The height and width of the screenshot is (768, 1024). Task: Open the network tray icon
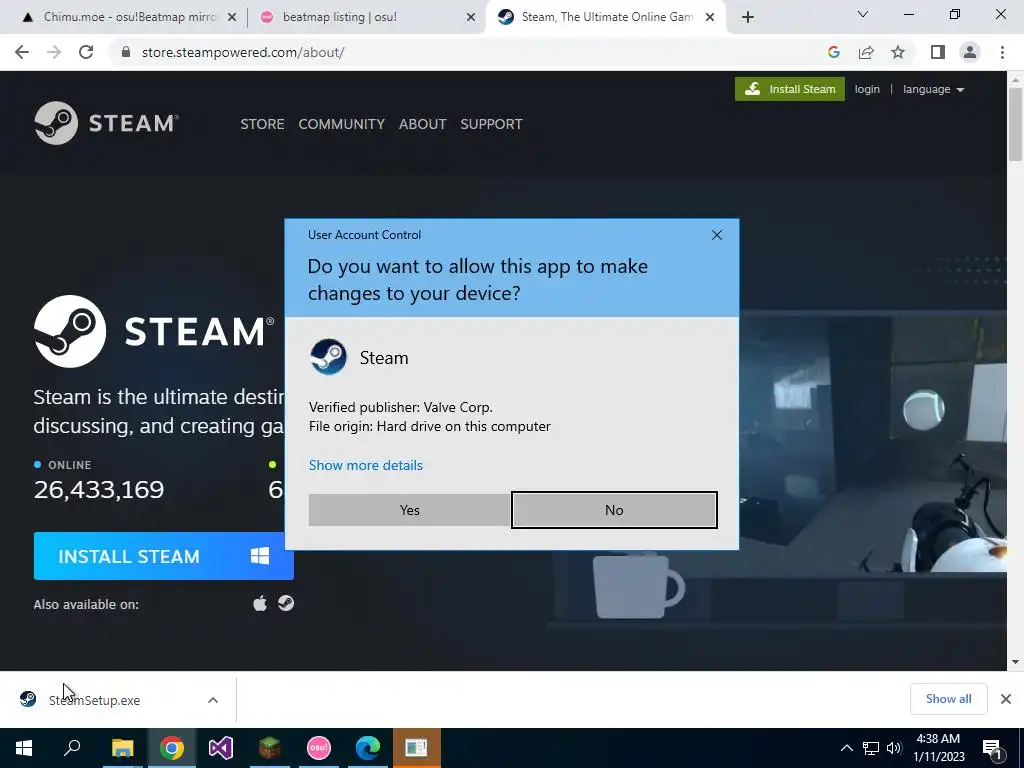(871, 748)
